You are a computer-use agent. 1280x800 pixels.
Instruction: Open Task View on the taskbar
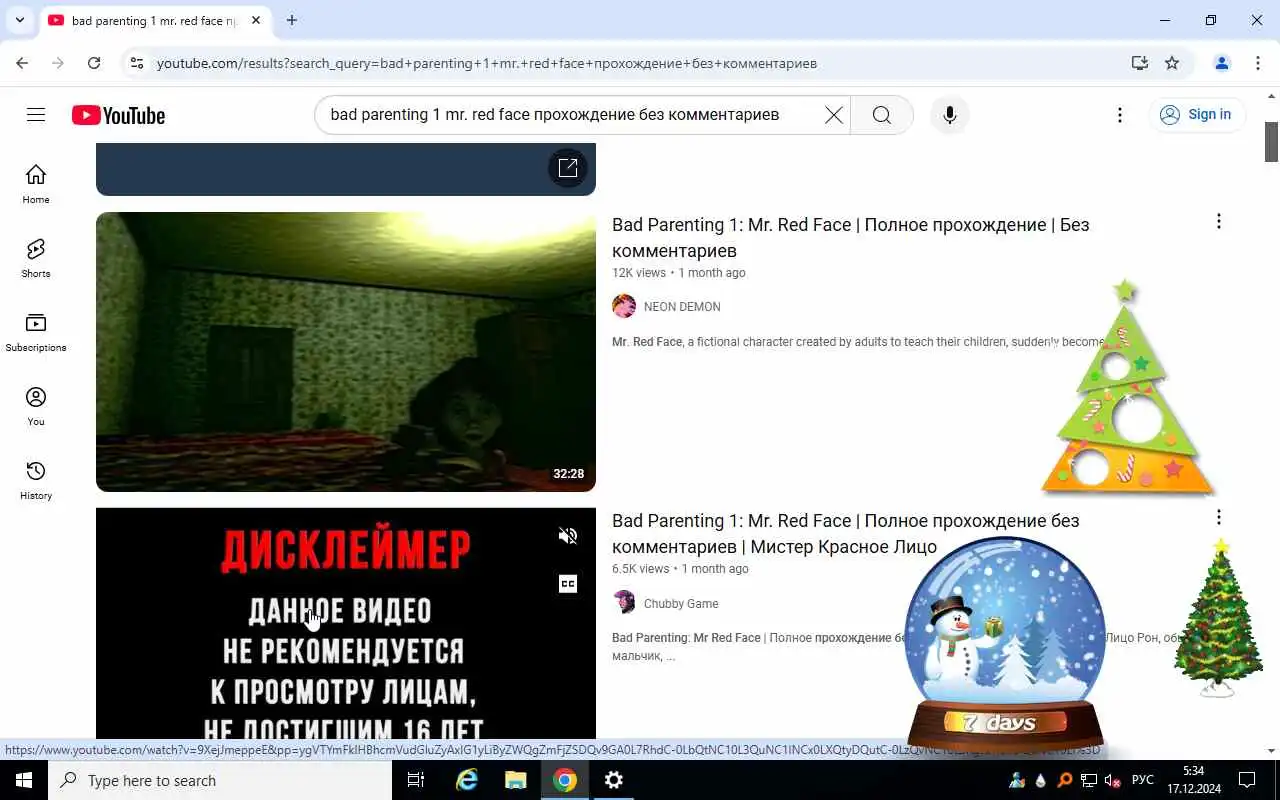pos(416,780)
